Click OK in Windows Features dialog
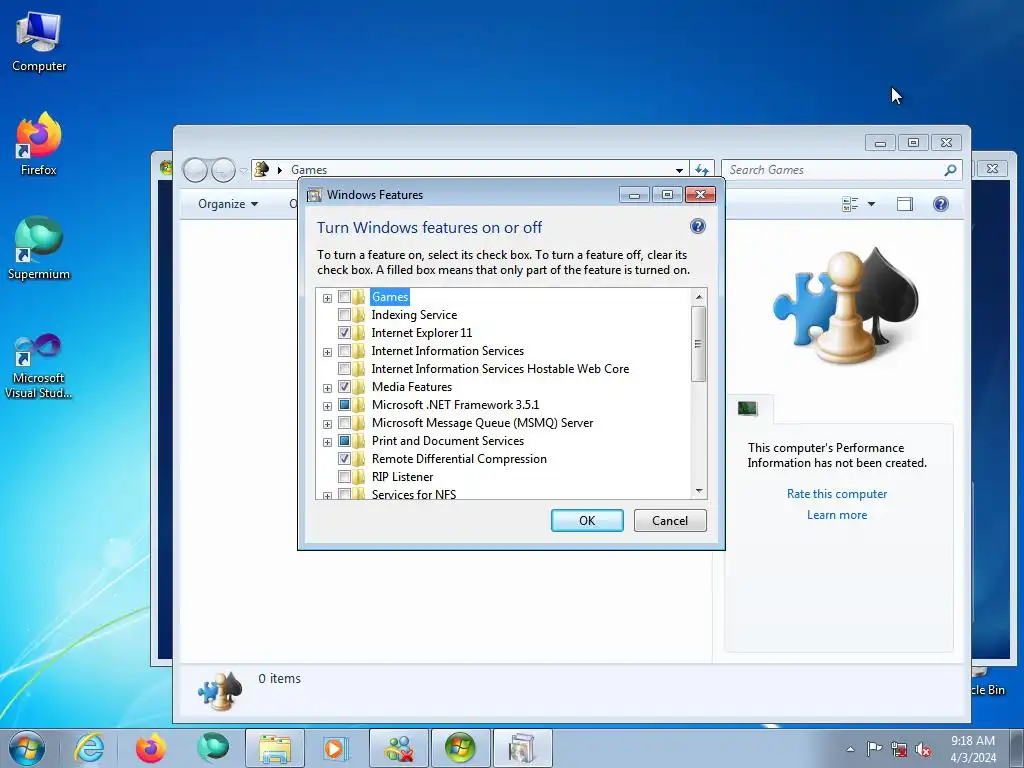The width and height of the screenshot is (1024, 768). pyautogui.click(x=587, y=520)
